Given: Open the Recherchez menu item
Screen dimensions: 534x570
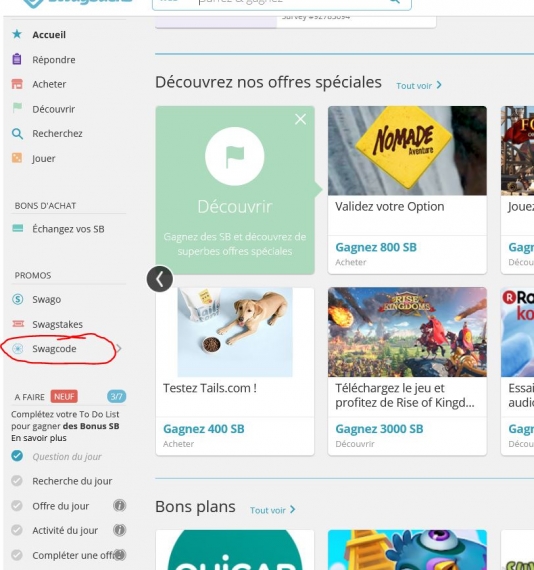Looking at the screenshot, I should pos(57,134).
